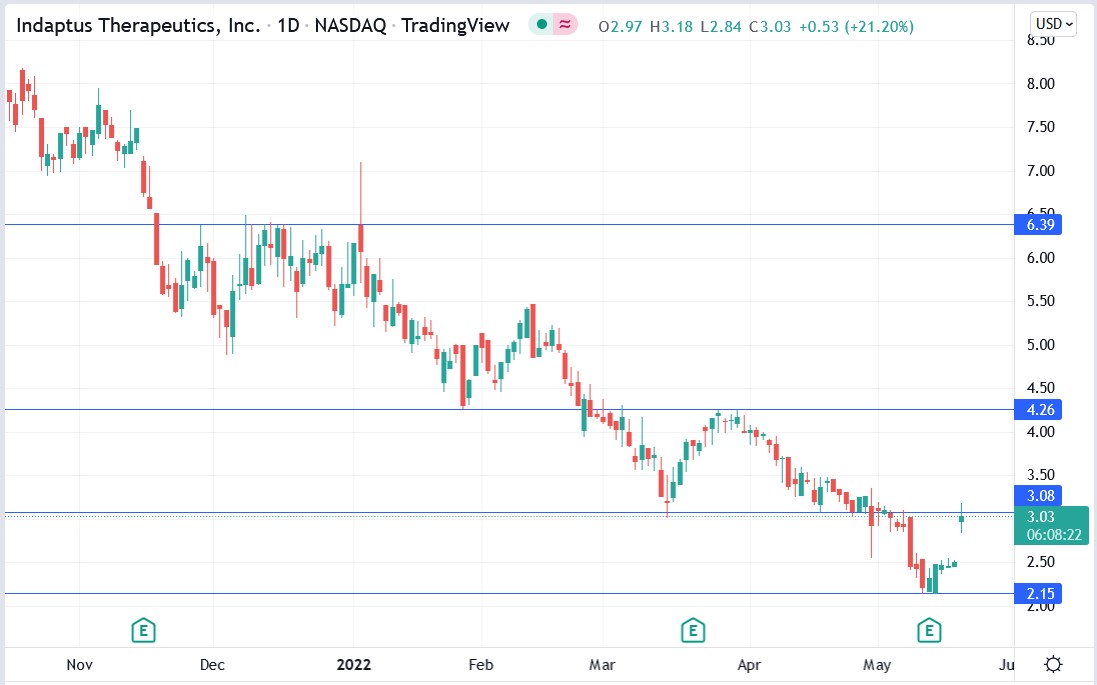Select the 2.15 horizontal line price label
This screenshot has height=685, width=1097.
point(1038,593)
